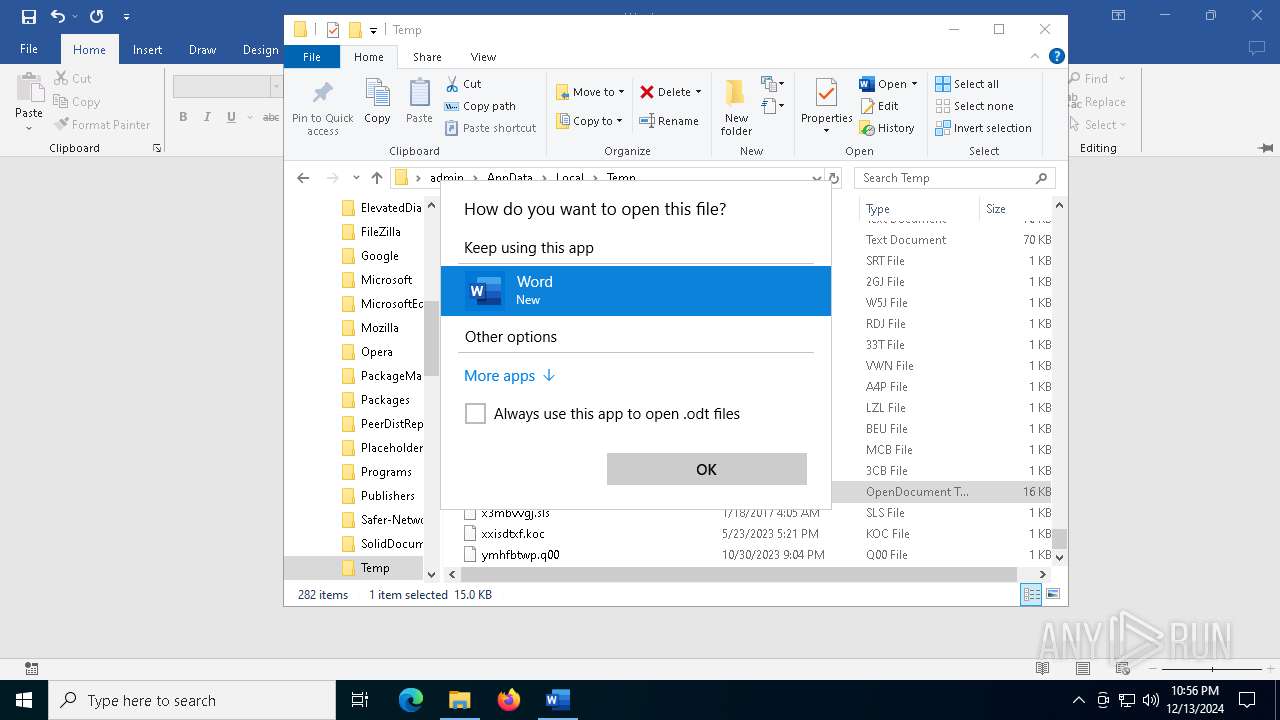Click Invert selection in Explorer ribbon
Viewport: 1280px width, 720px height.
pos(983,128)
